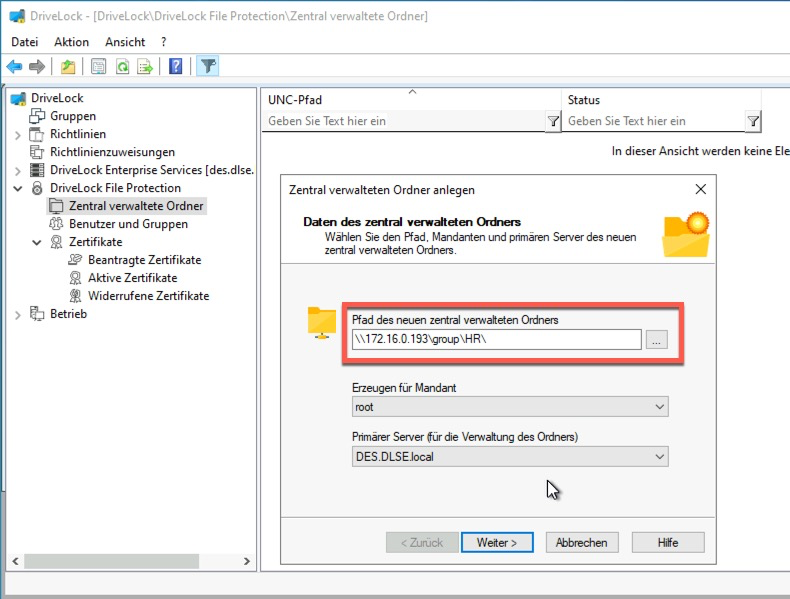The width and height of the screenshot is (790, 599).
Task: Click Weiter to continue the wizard
Action: click(497, 543)
